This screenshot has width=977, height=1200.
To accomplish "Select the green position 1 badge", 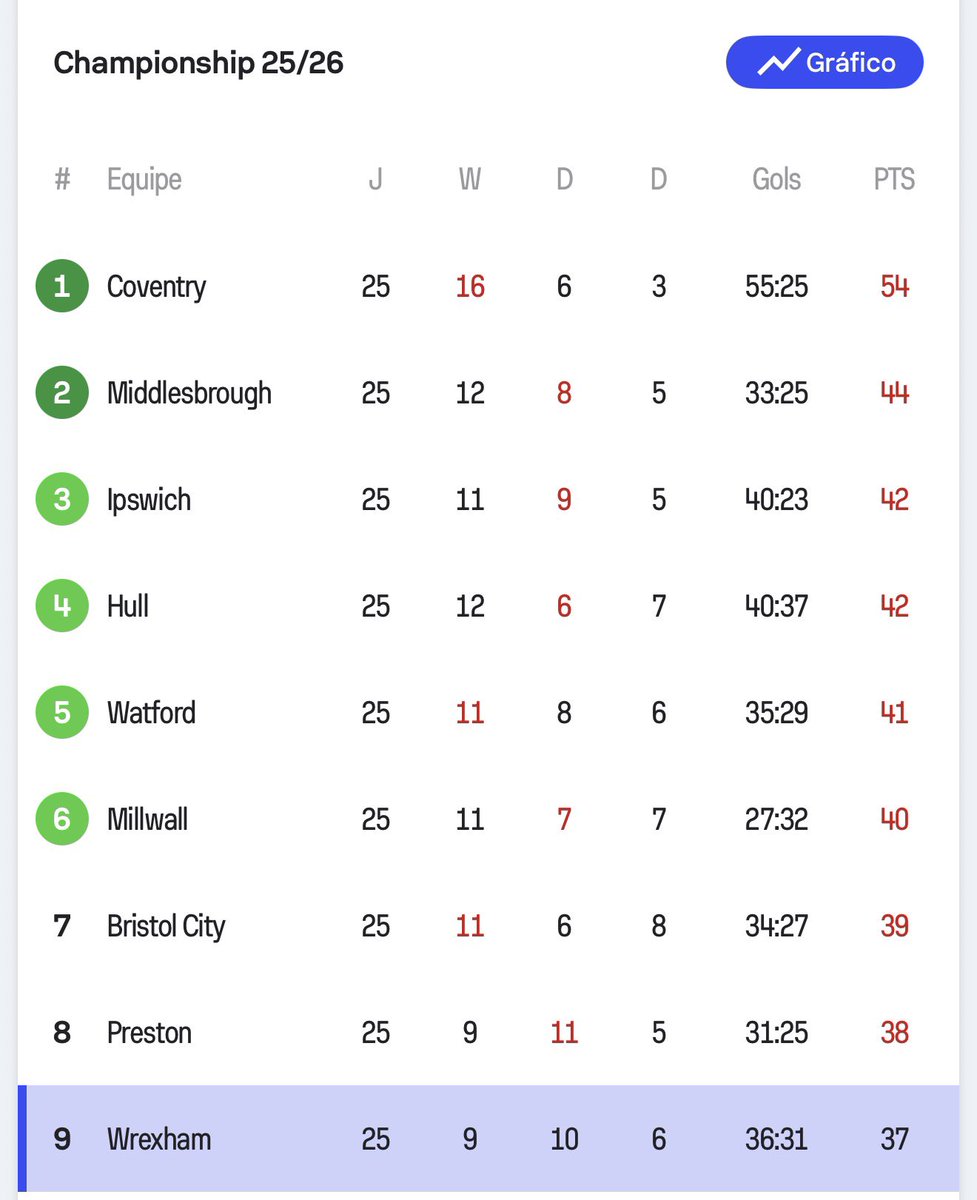I will tap(62, 287).
